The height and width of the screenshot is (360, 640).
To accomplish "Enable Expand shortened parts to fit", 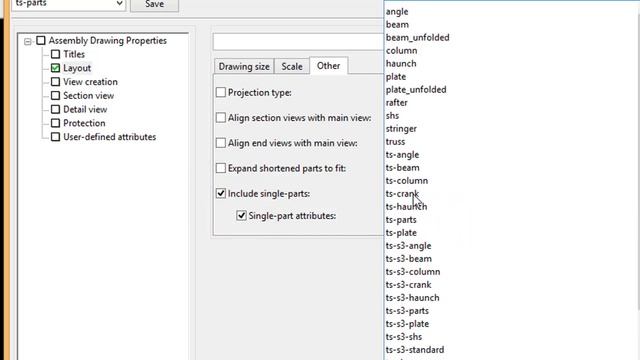I will [x=221, y=168].
